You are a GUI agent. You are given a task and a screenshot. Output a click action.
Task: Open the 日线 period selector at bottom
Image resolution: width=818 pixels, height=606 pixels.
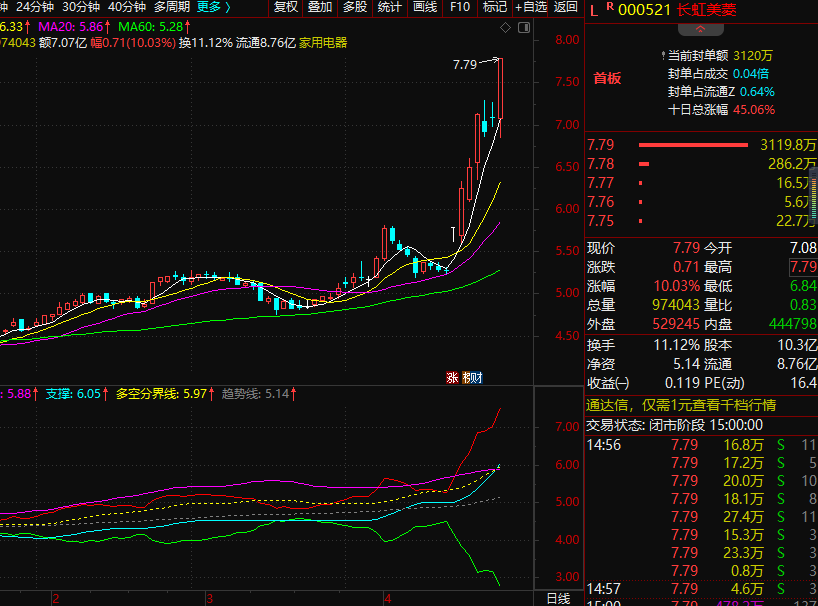click(x=559, y=598)
